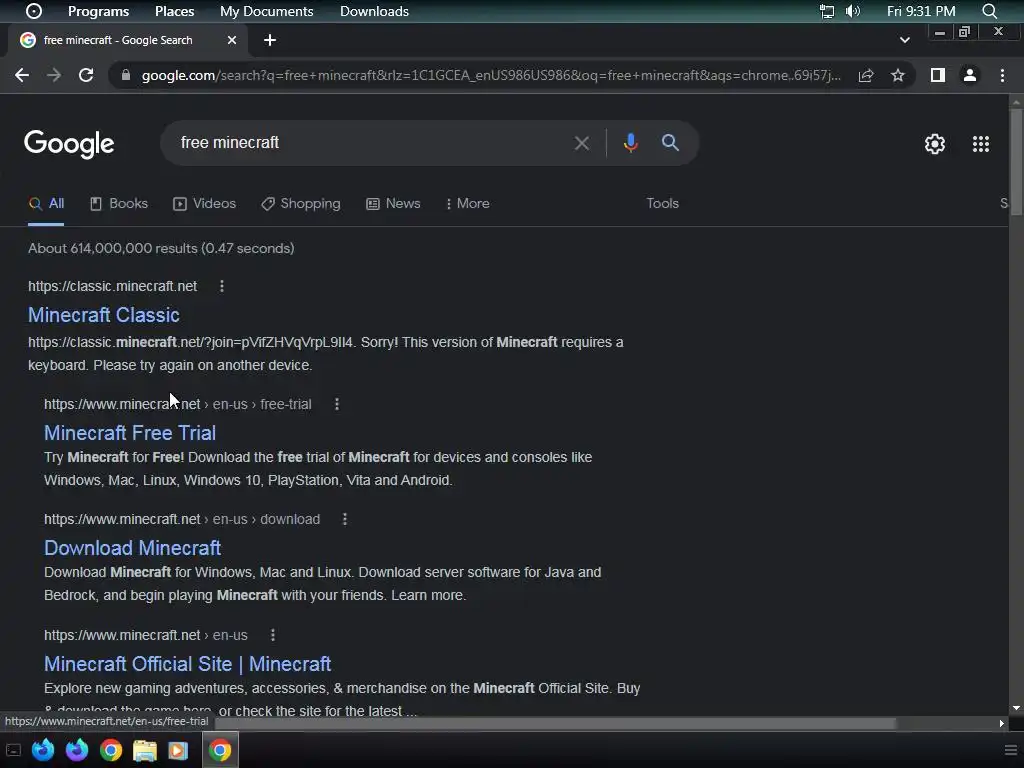This screenshot has width=1024, height=768.
Task: Switch to Shopping results
Action: (x=300, y=203)
